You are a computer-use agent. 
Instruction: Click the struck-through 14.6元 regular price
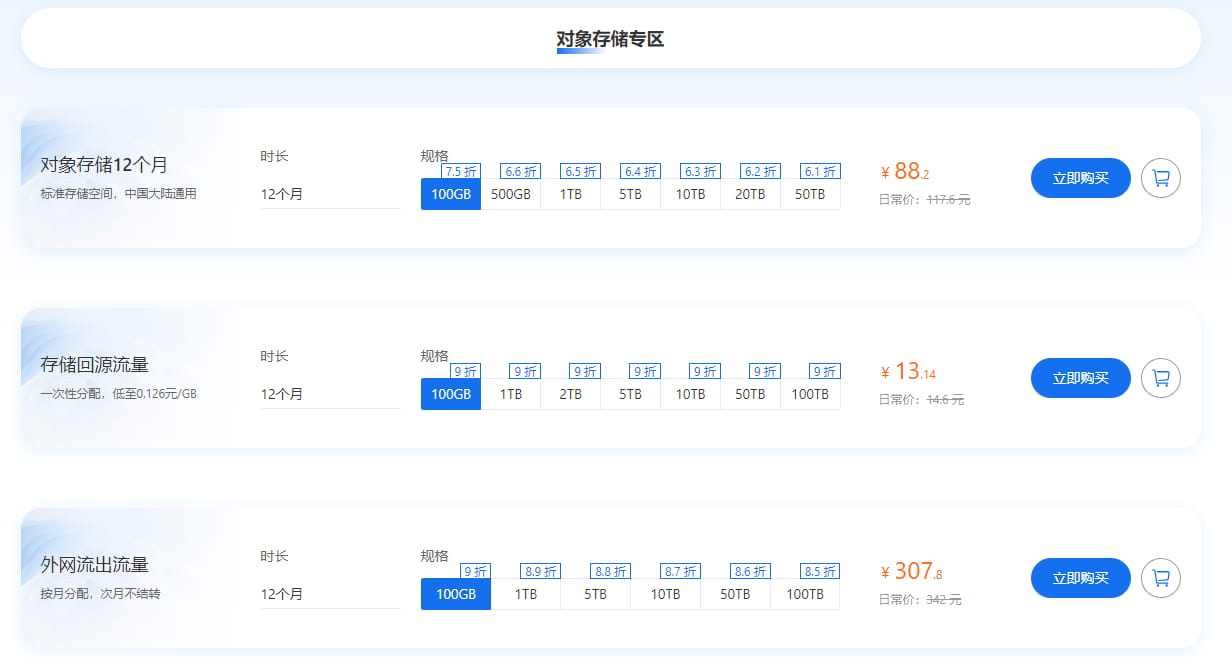[x=945, y=400]
